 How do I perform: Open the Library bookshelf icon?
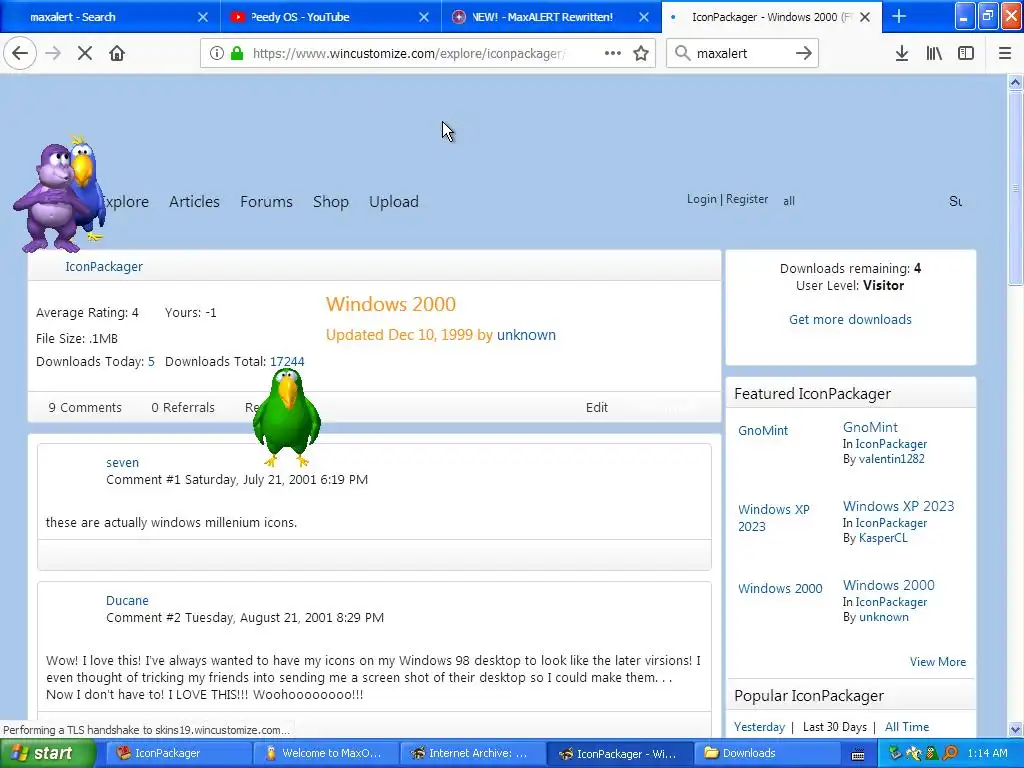934,53
